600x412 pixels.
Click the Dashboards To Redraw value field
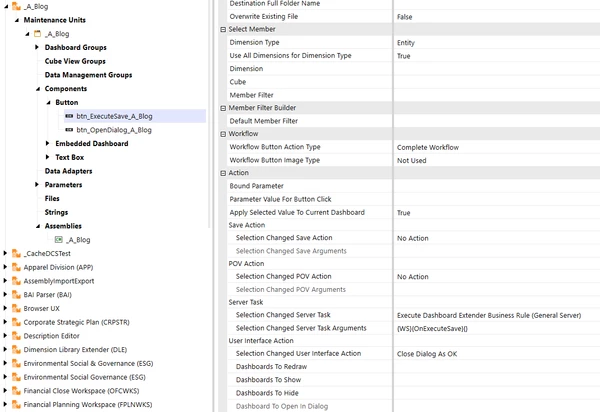[x=497, y=366]
